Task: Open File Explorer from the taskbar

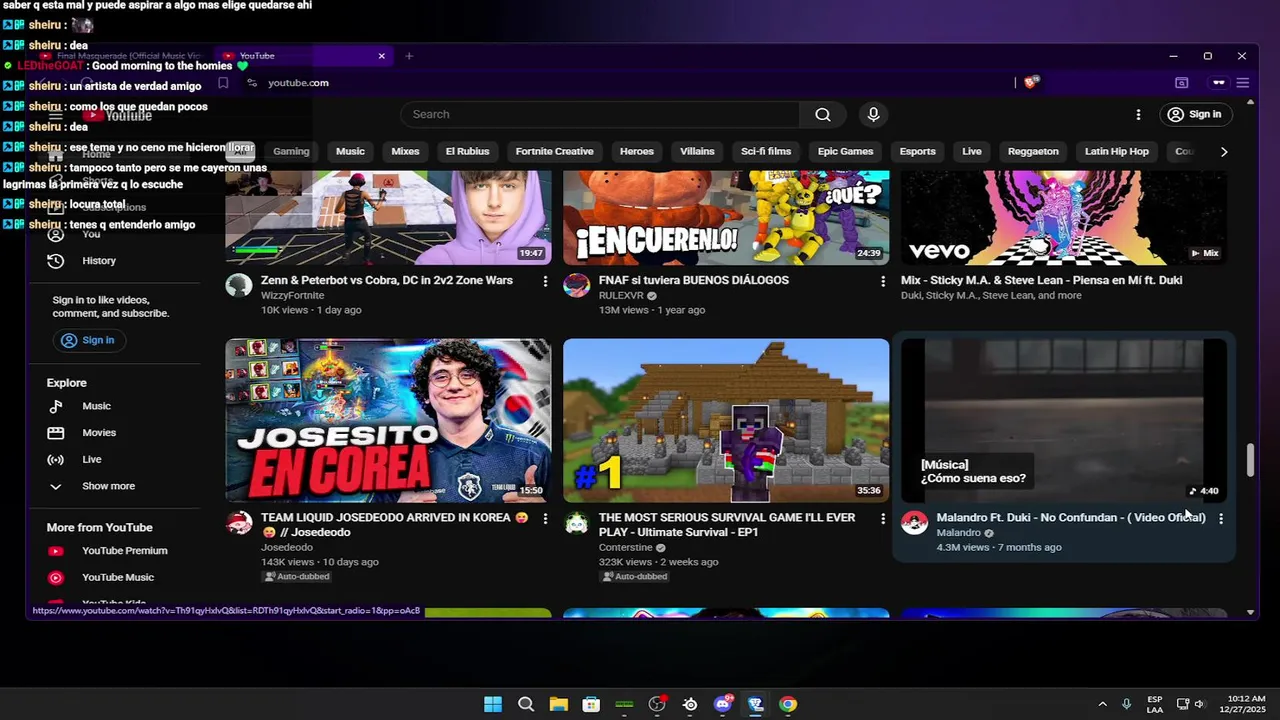Action: (558, 704)
